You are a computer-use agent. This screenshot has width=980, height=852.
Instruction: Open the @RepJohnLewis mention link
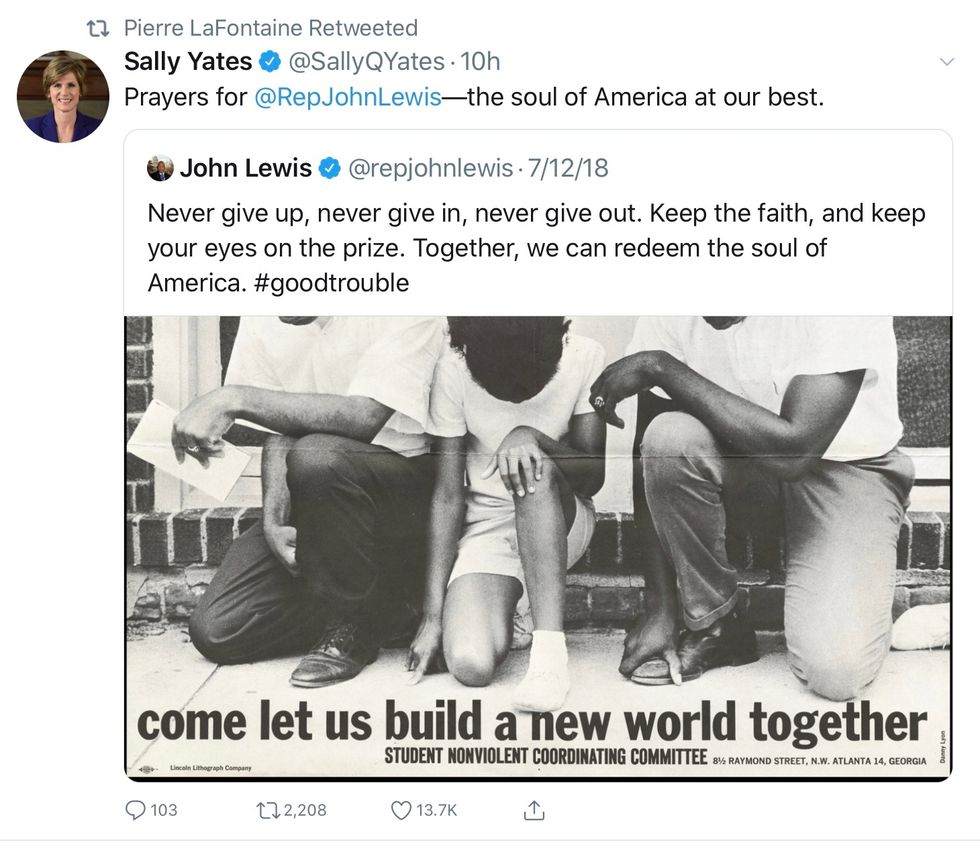348,99
